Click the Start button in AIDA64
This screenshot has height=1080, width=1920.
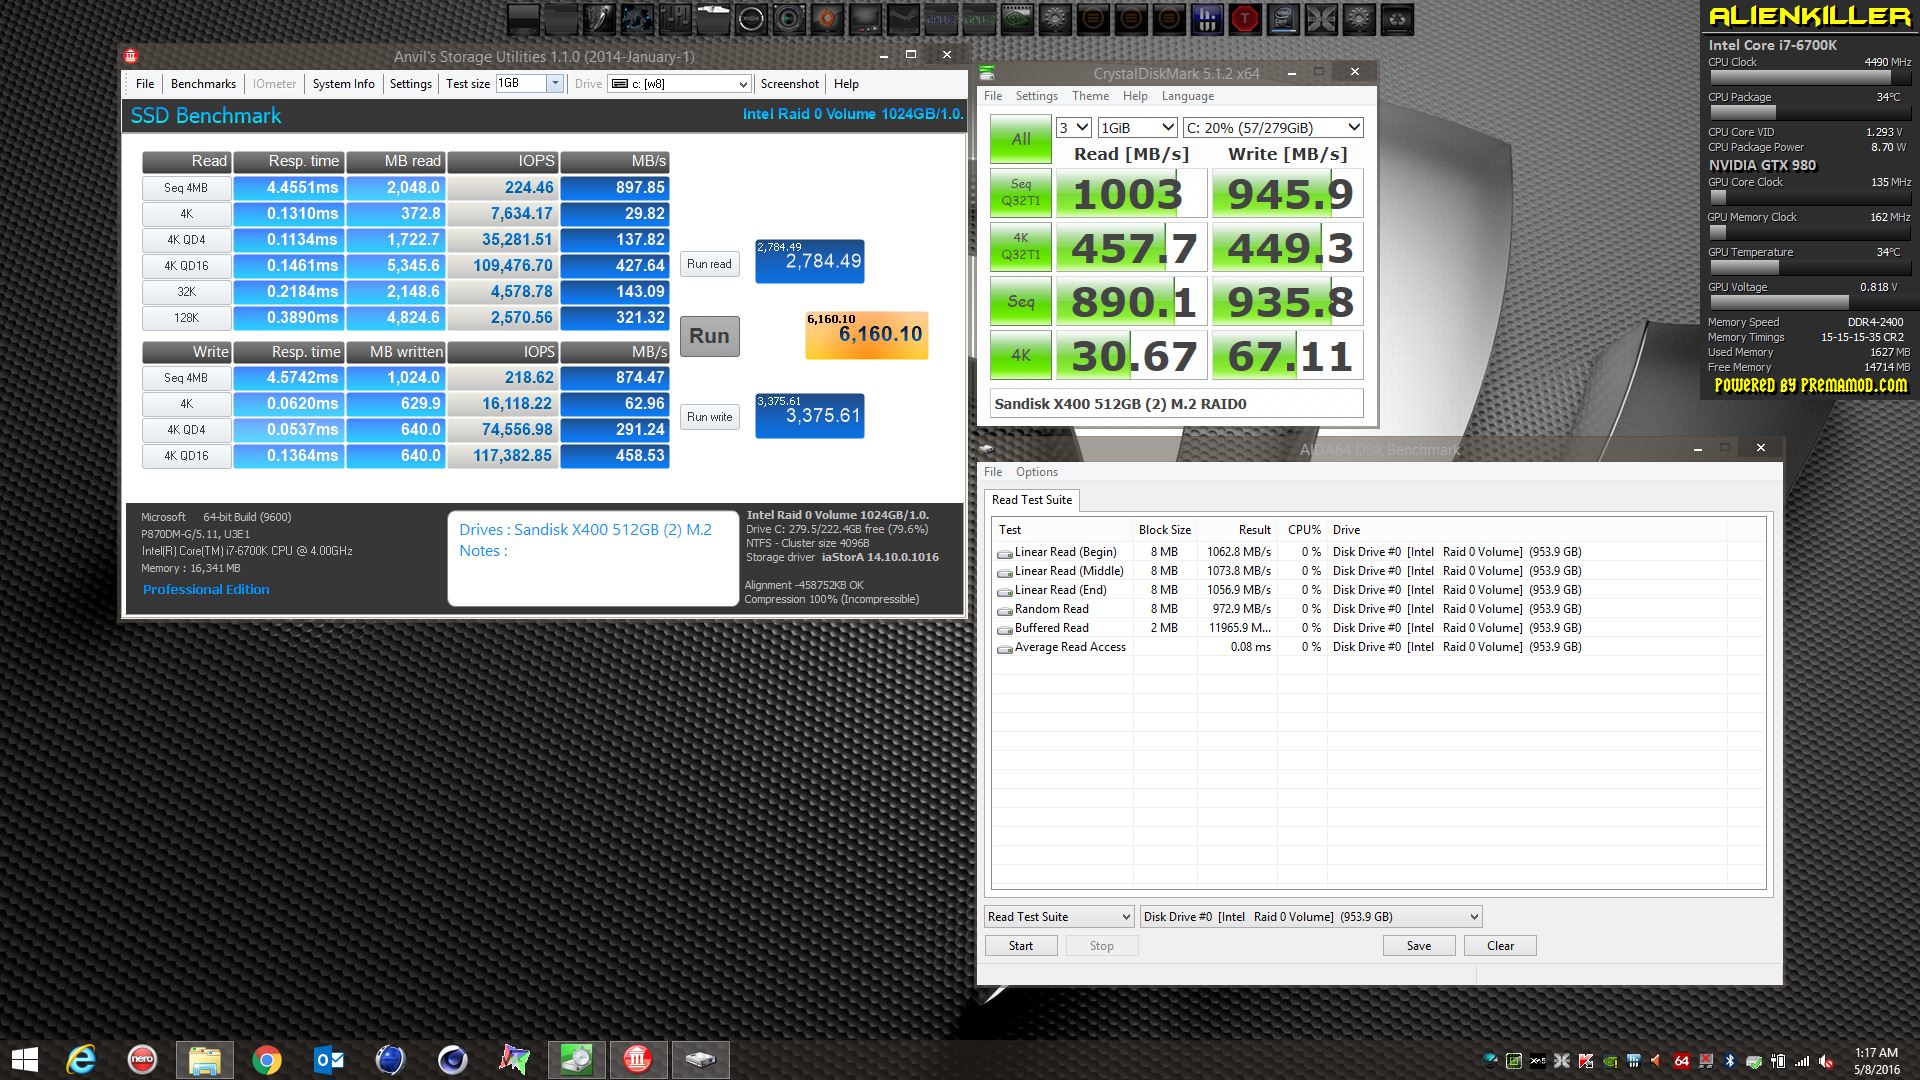pyautogui.click(x=1020, y=946)
